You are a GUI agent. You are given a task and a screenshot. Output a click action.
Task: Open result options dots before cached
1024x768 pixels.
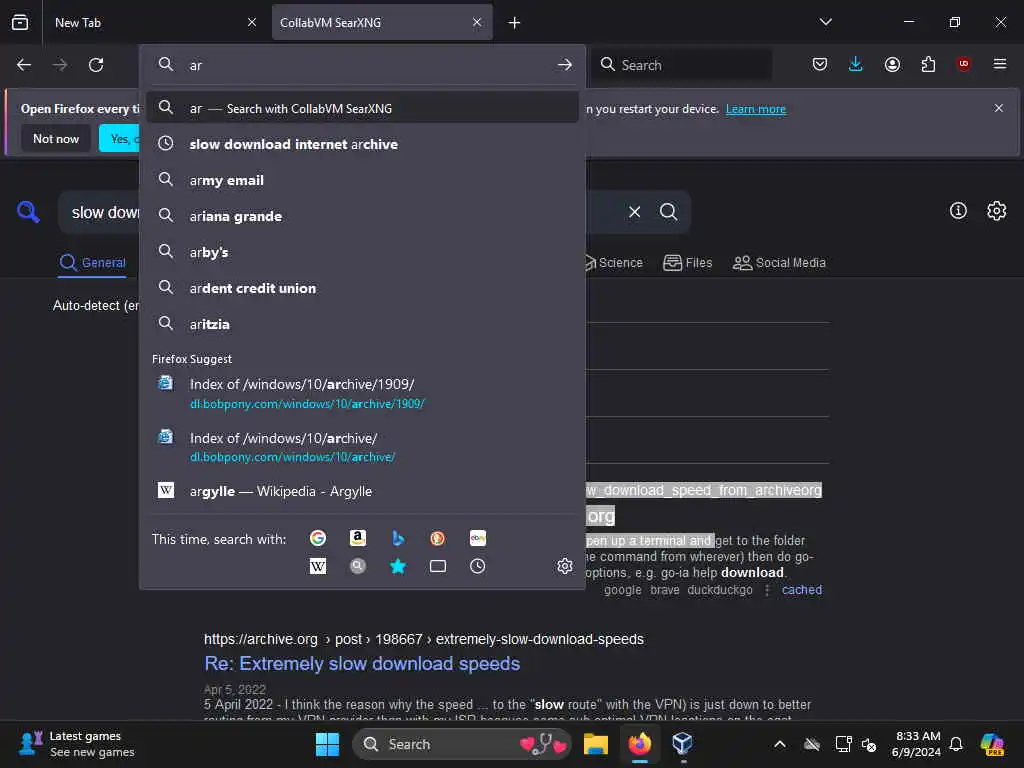click(767, 590)
